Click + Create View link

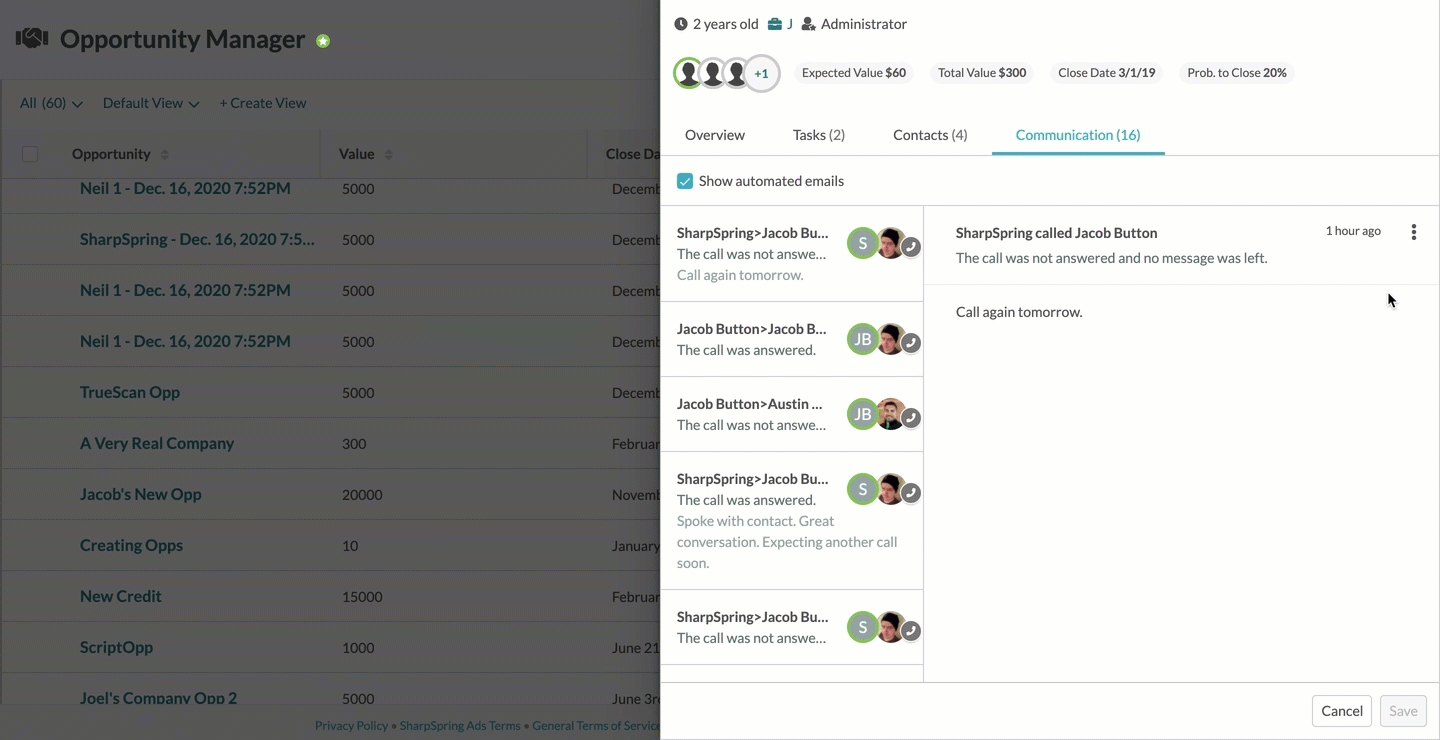click(263, 103)
